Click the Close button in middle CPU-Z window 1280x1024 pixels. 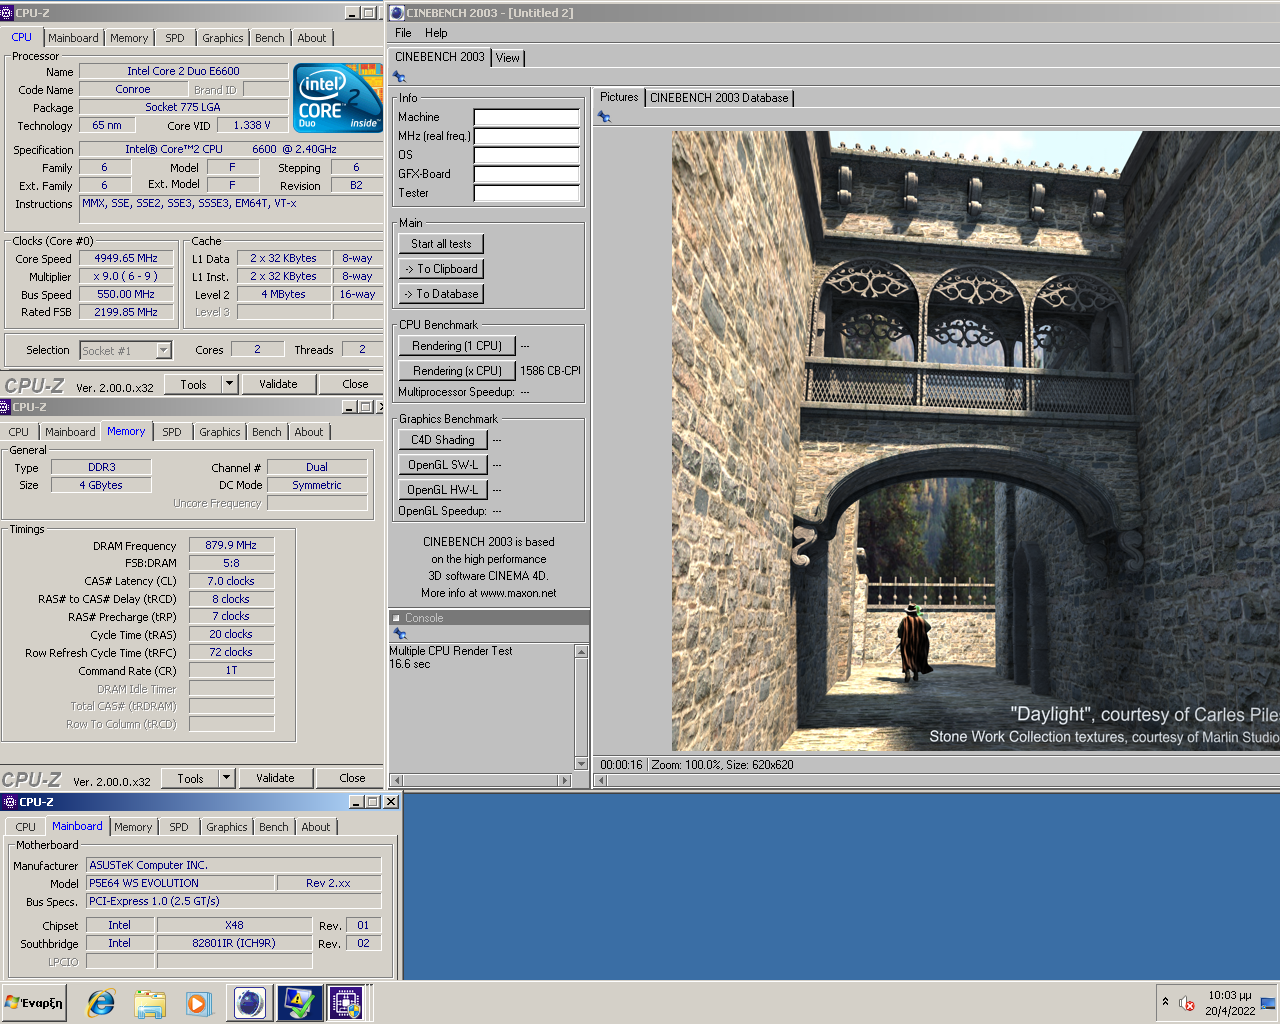[352, 778]
